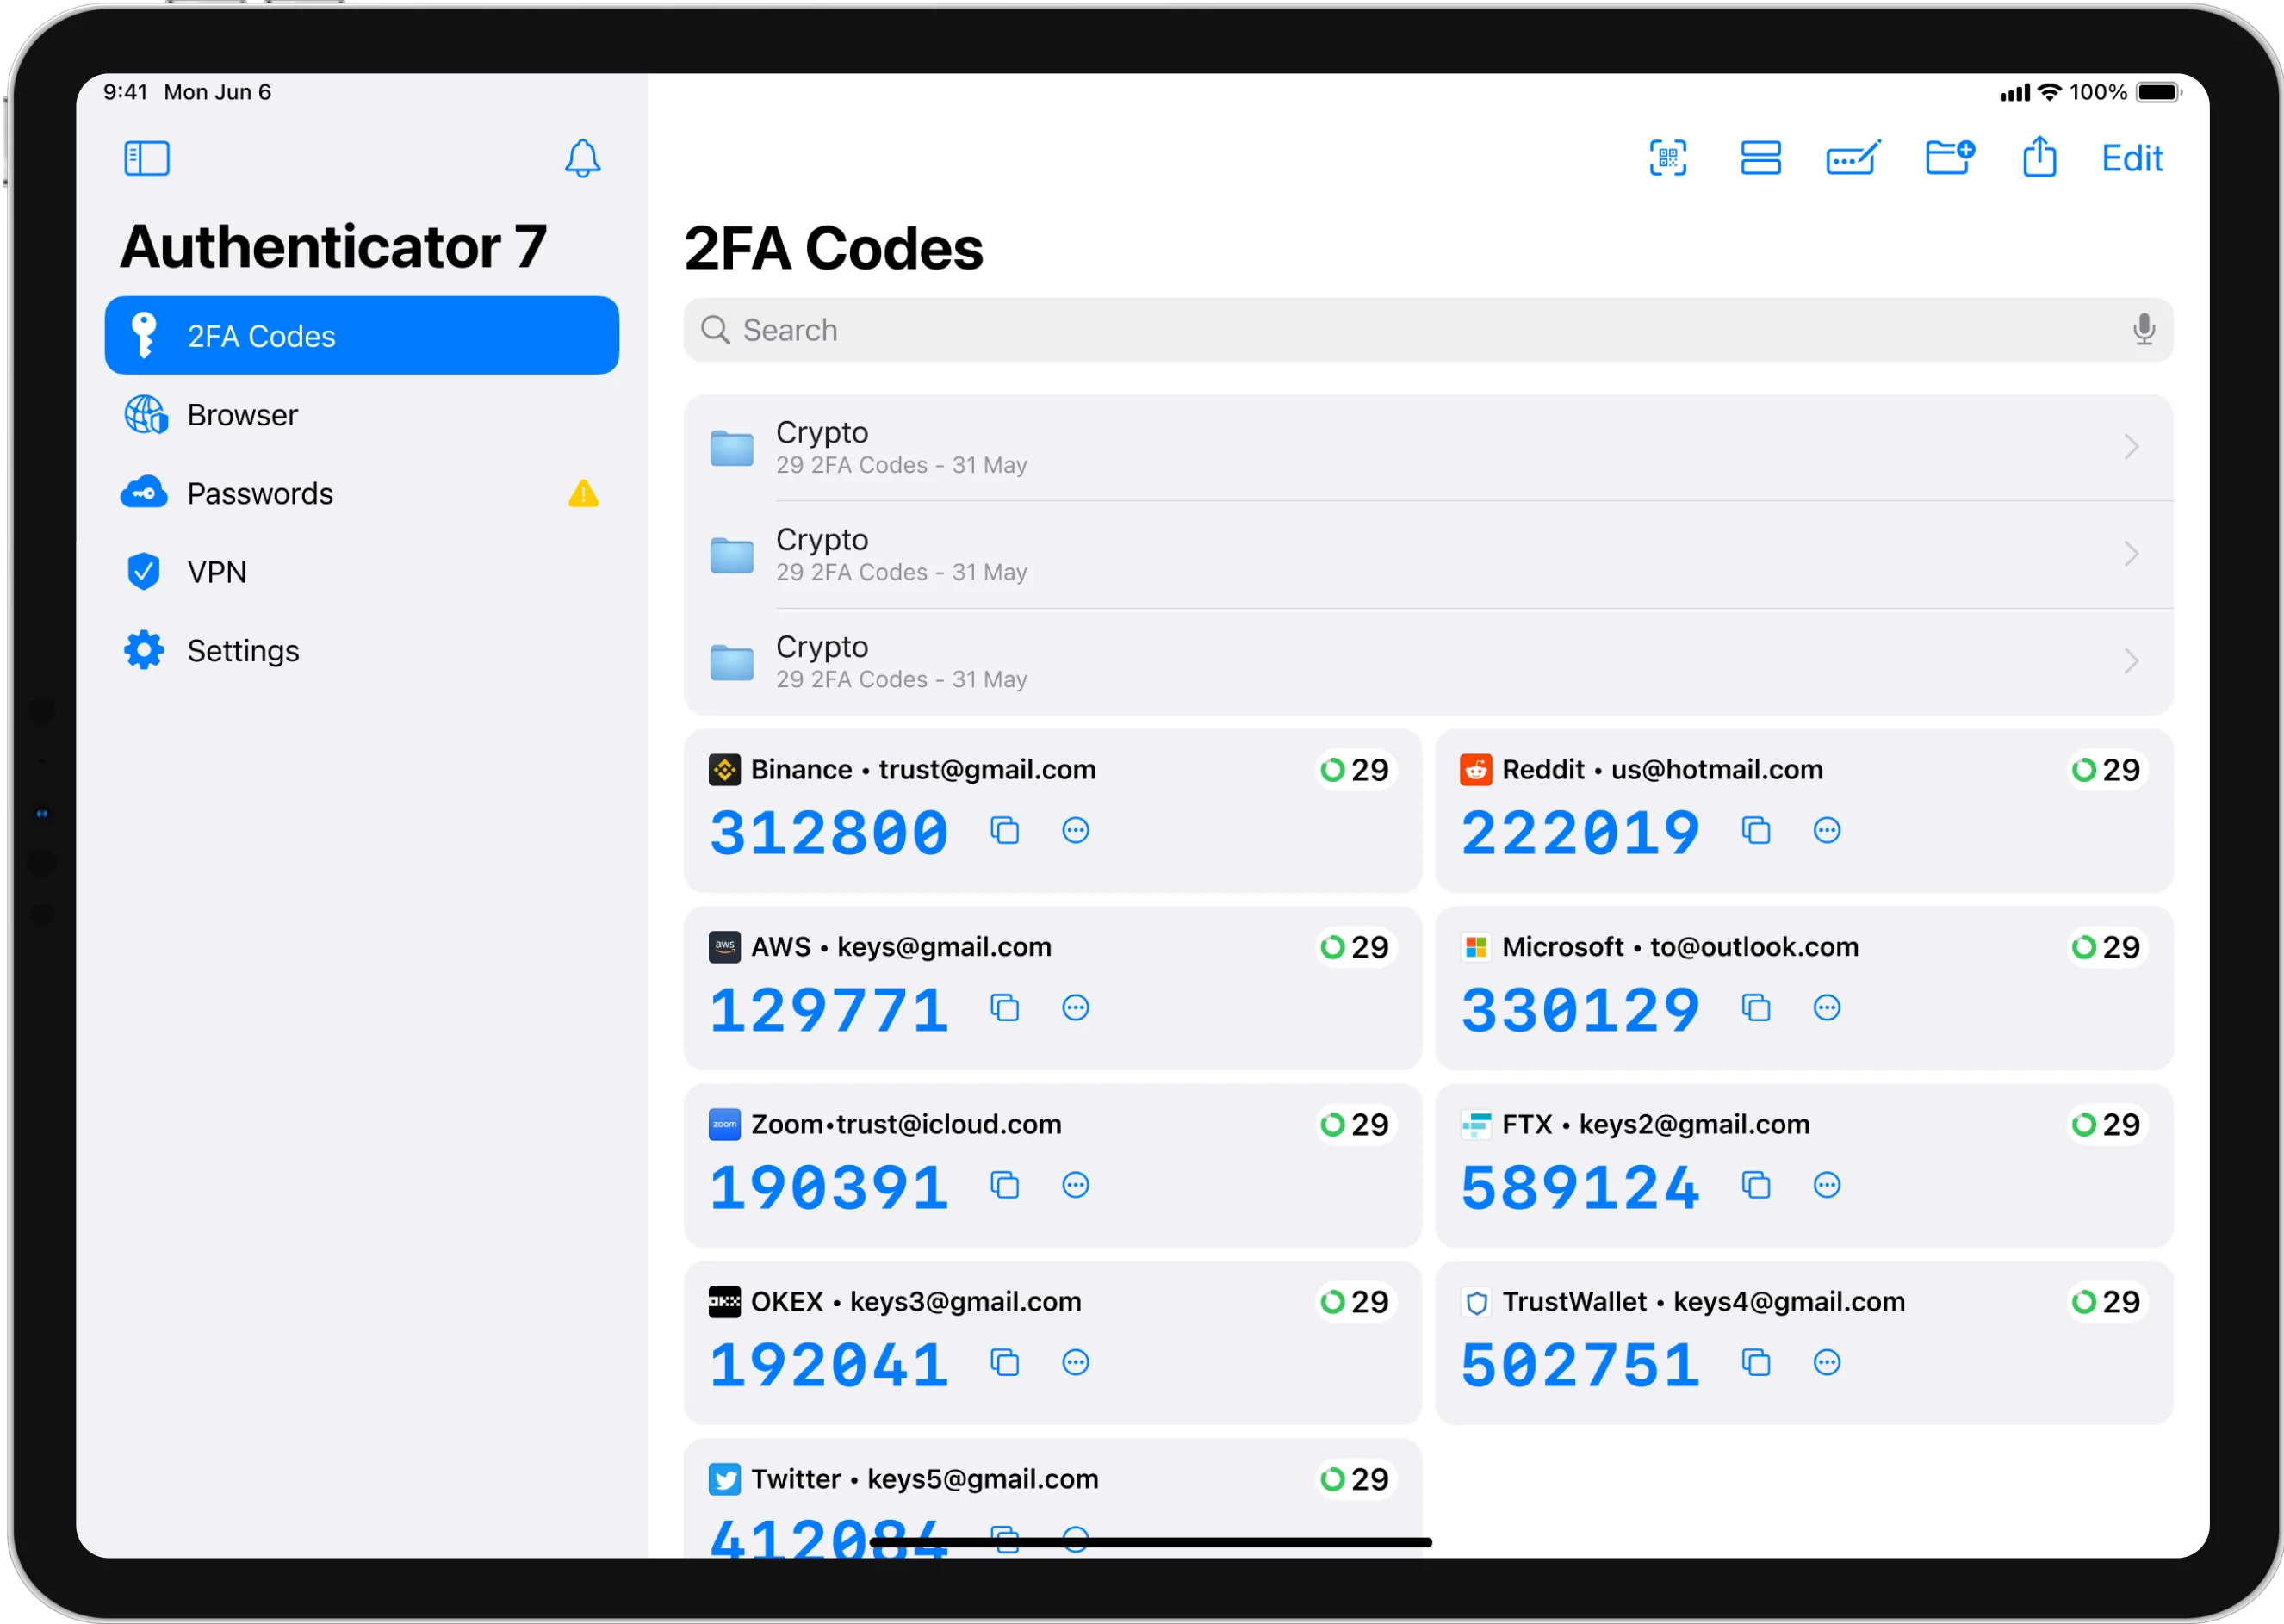This screenshot has height=1624, width=2284.
Task: Open more options for Reddit
Action: [x=1826, y=830]
